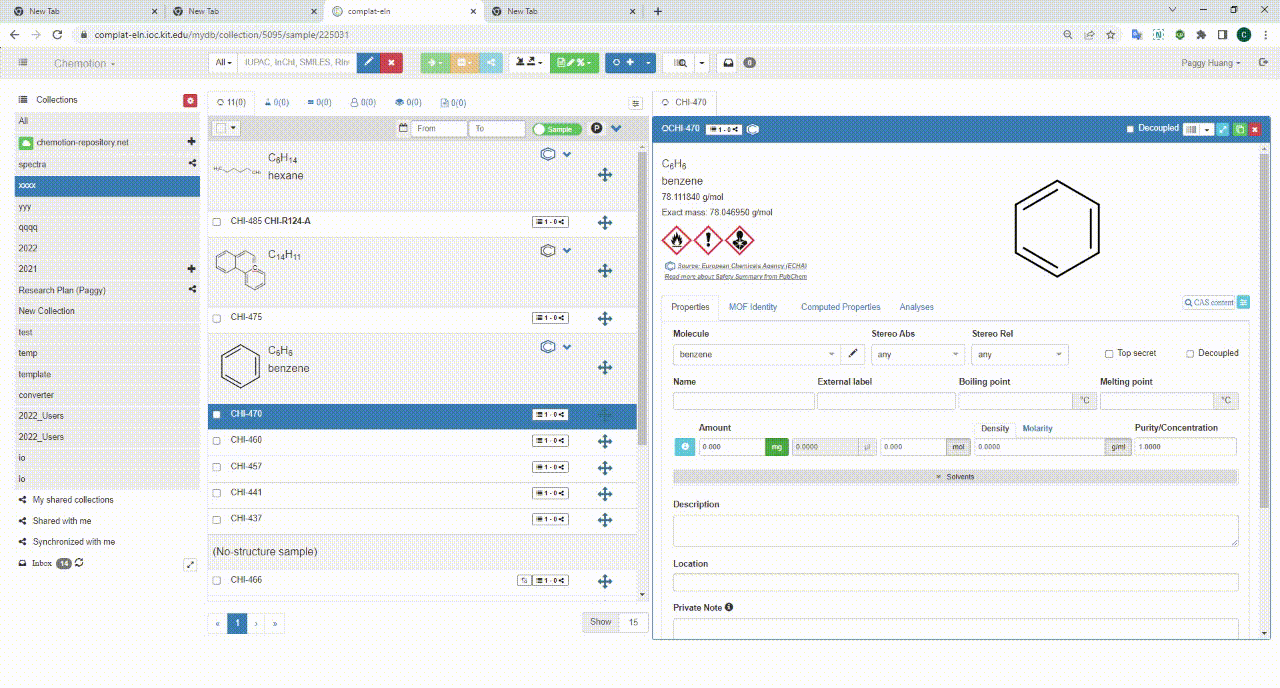
Task: Open Read more about Safety Summary link
Action: 735,277
